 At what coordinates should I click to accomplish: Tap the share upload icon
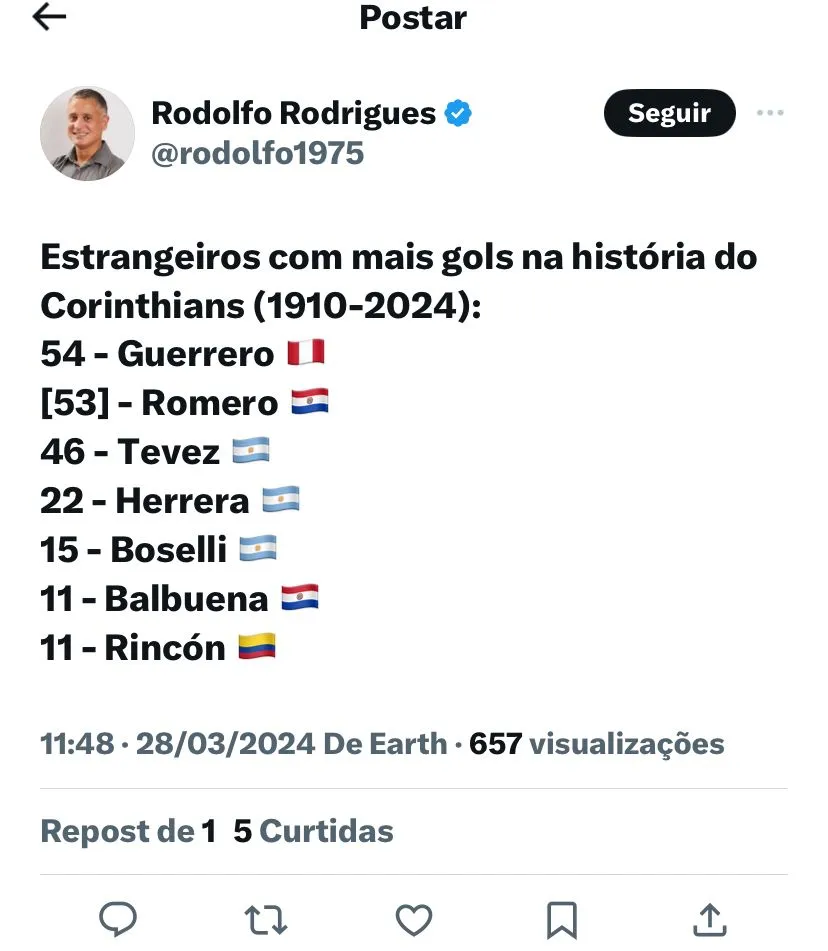coord(708,919)
